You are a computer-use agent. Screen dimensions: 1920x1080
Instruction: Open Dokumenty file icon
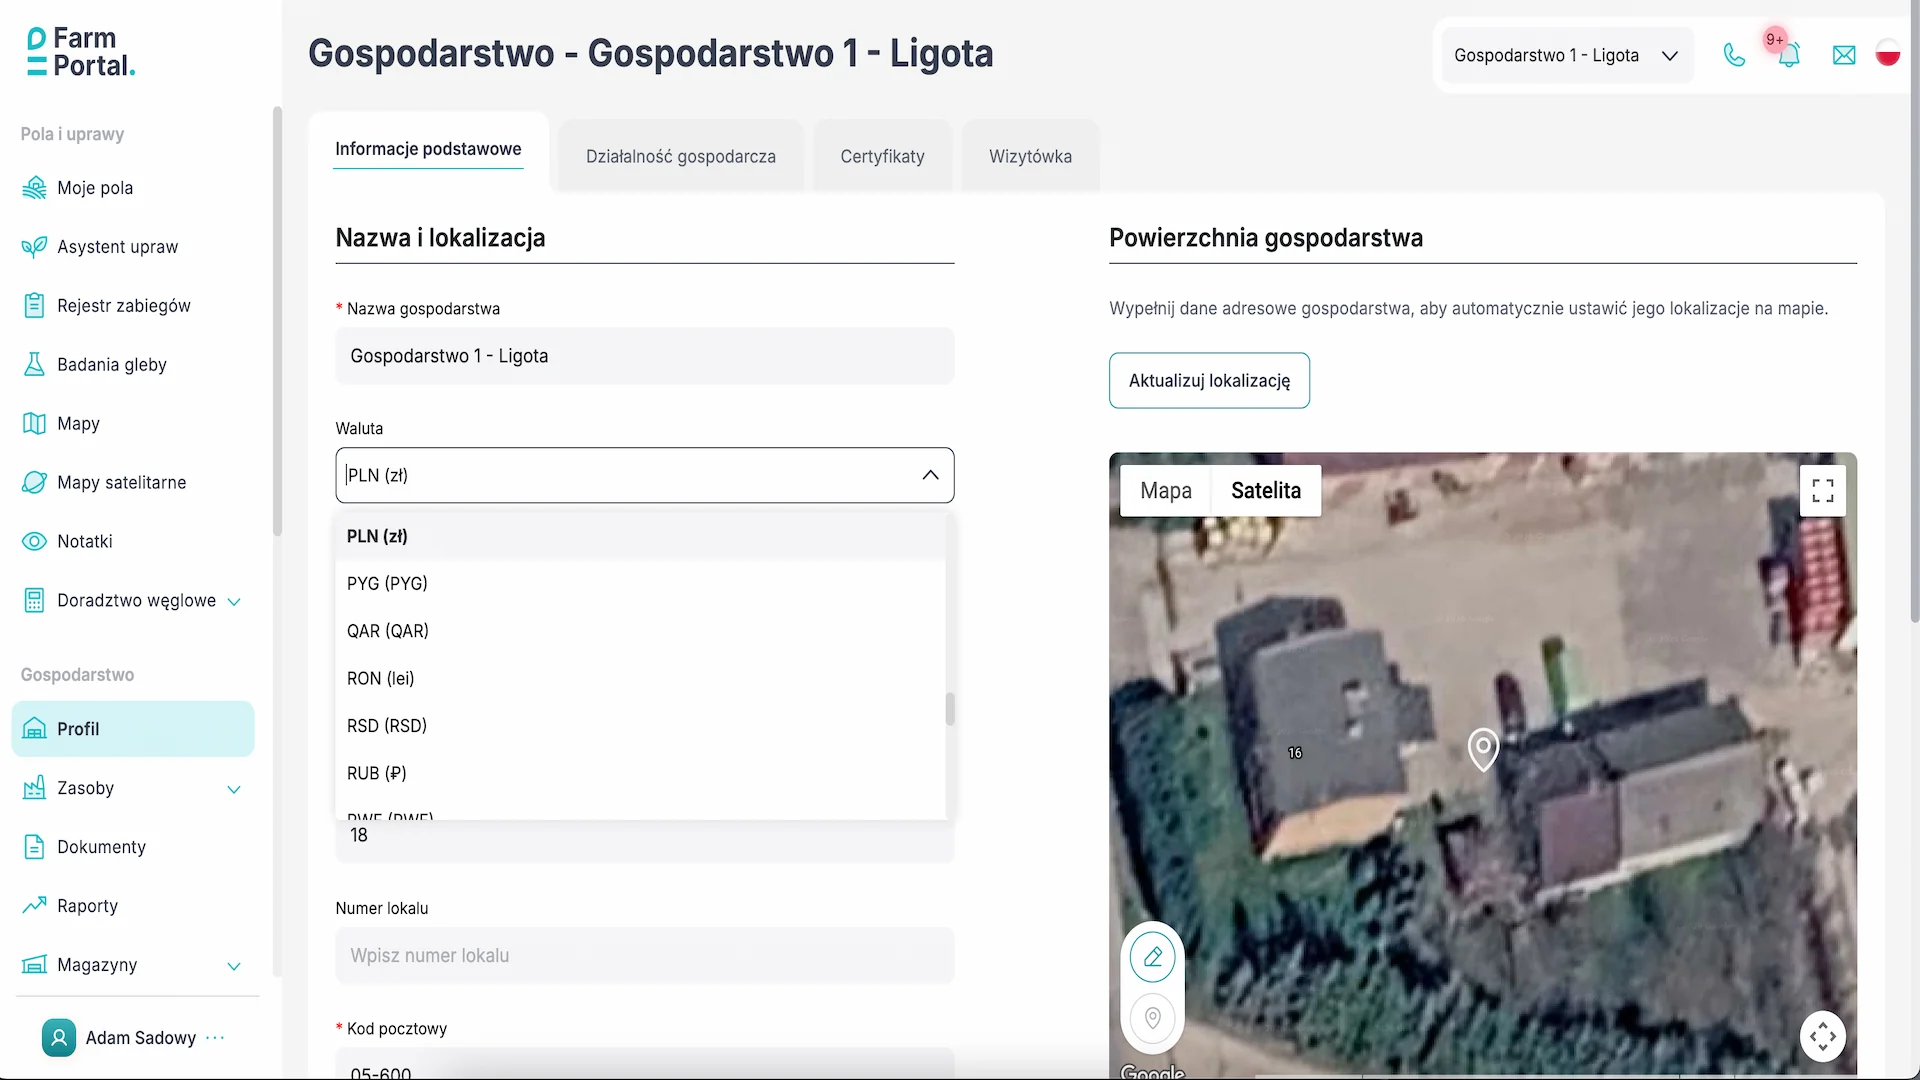(x=34, y=847)
